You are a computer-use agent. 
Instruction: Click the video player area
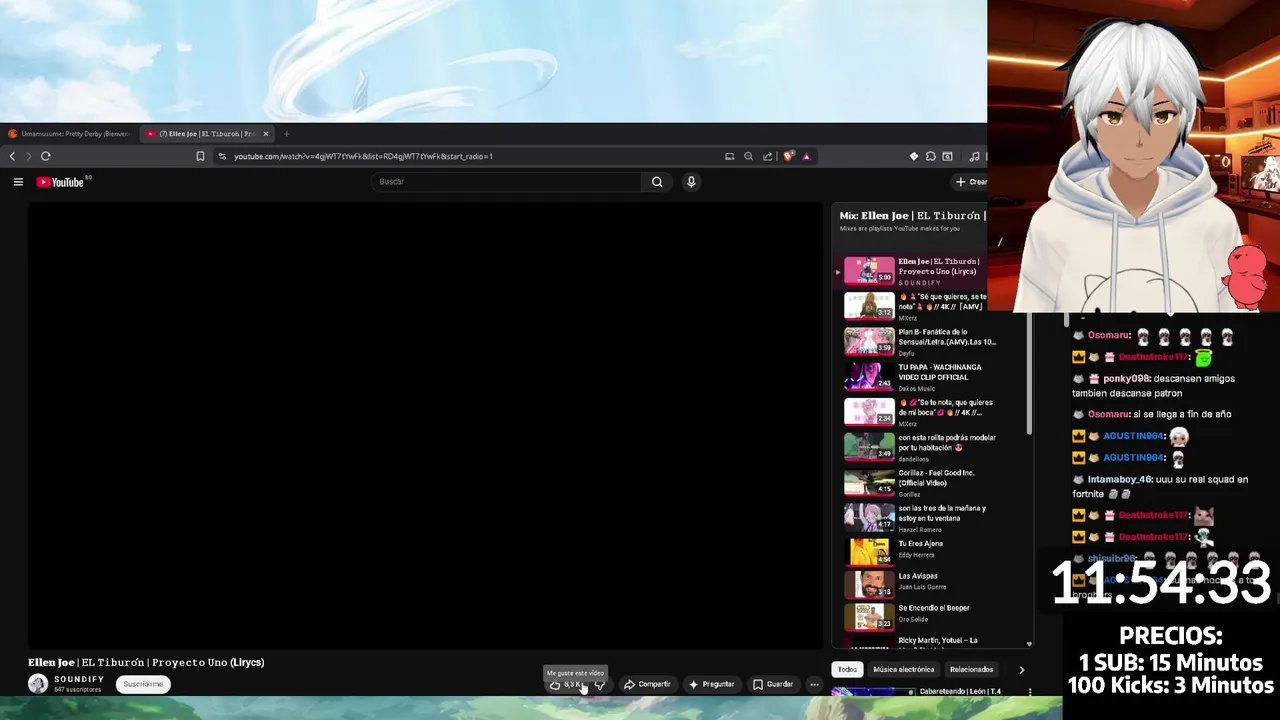click(x=425, y=425)
